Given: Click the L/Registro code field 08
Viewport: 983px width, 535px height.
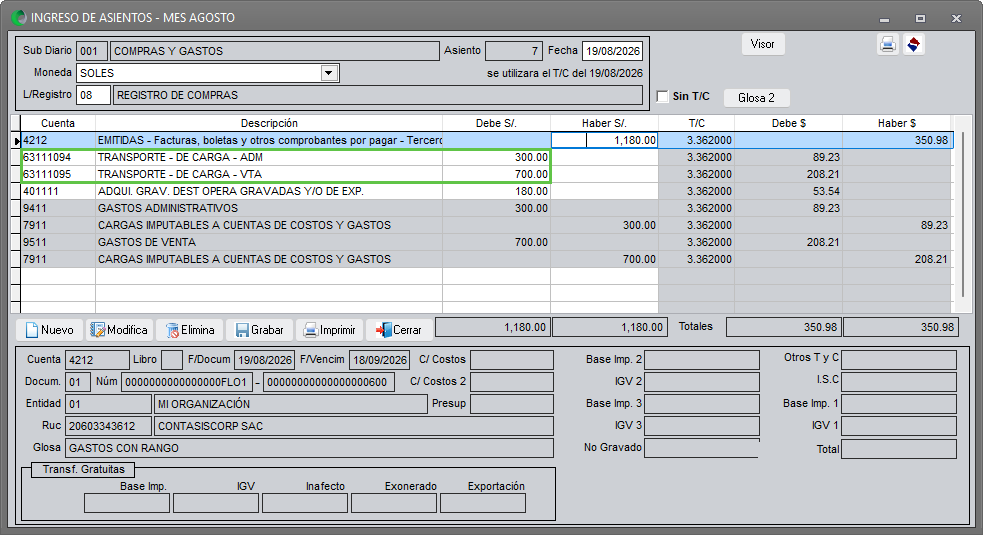Looking at the screenshot, I should (x=93, y=95).
